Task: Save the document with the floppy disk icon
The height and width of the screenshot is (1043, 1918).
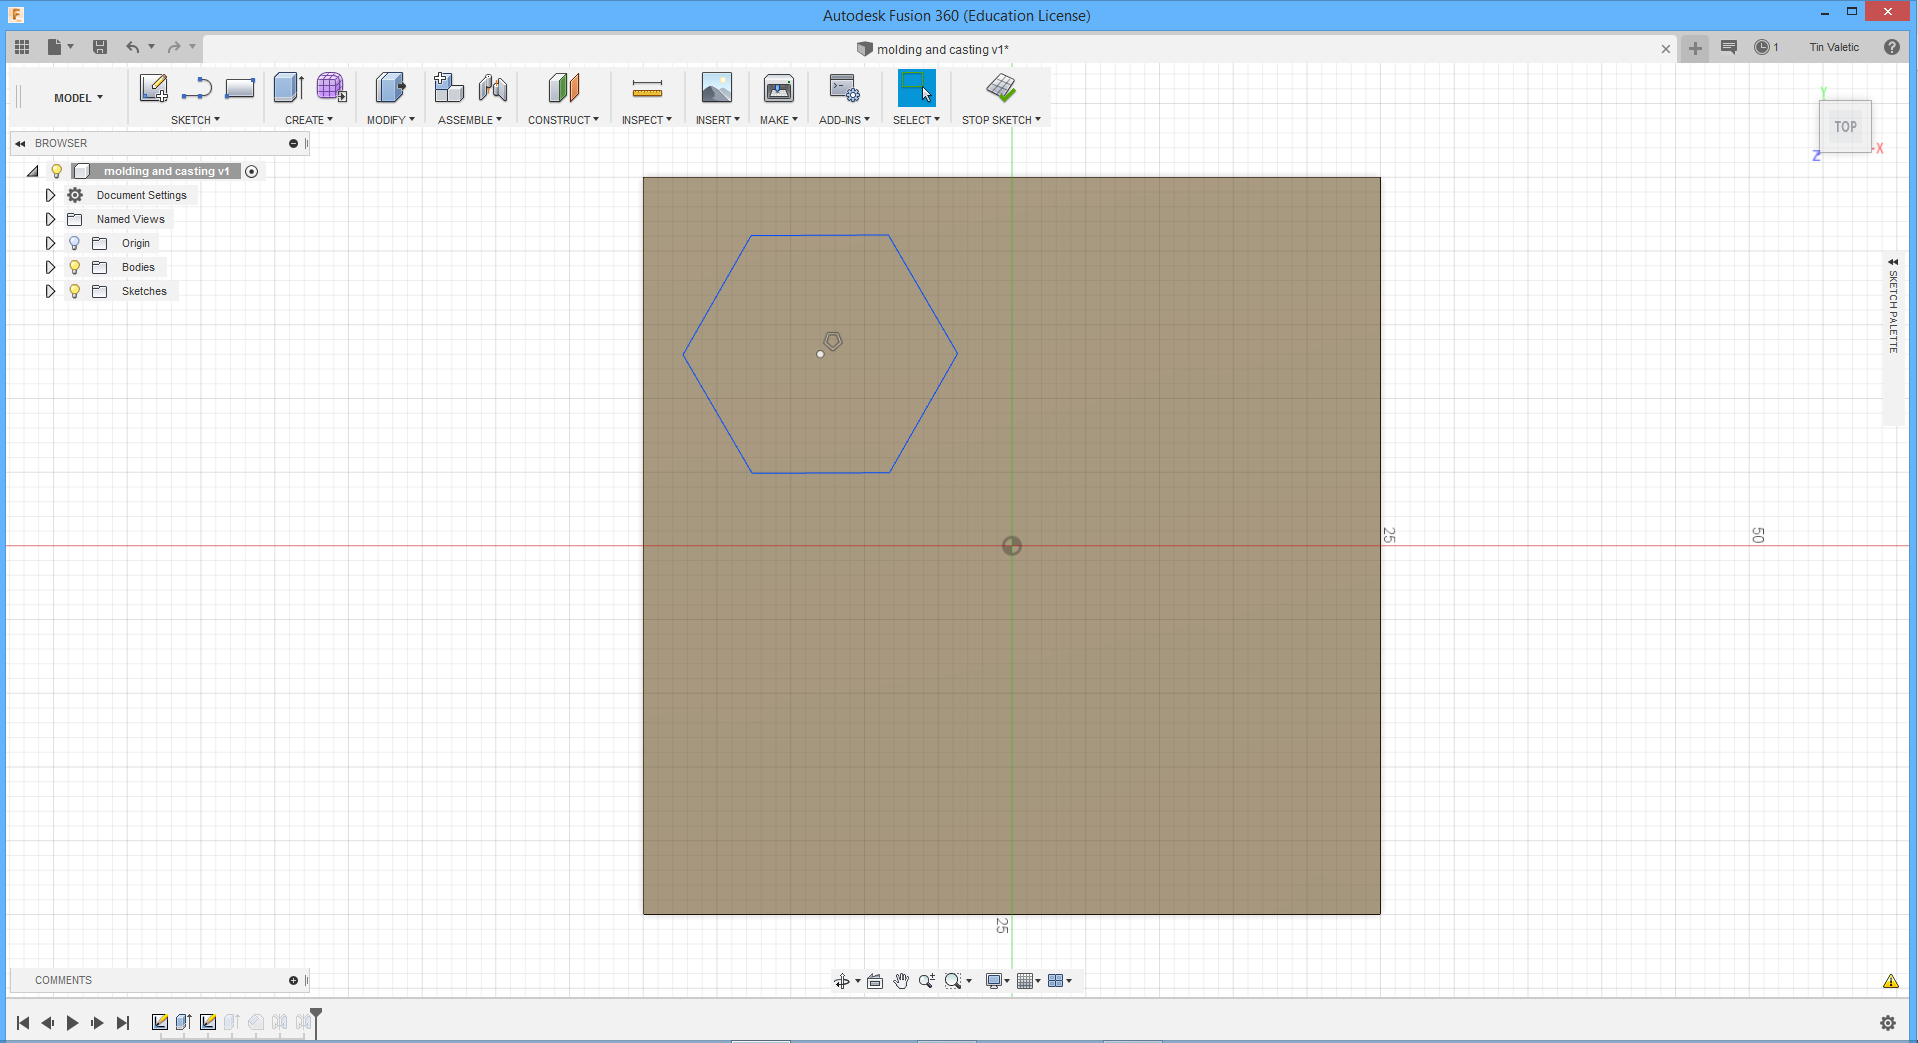Action: coord(100,47)
